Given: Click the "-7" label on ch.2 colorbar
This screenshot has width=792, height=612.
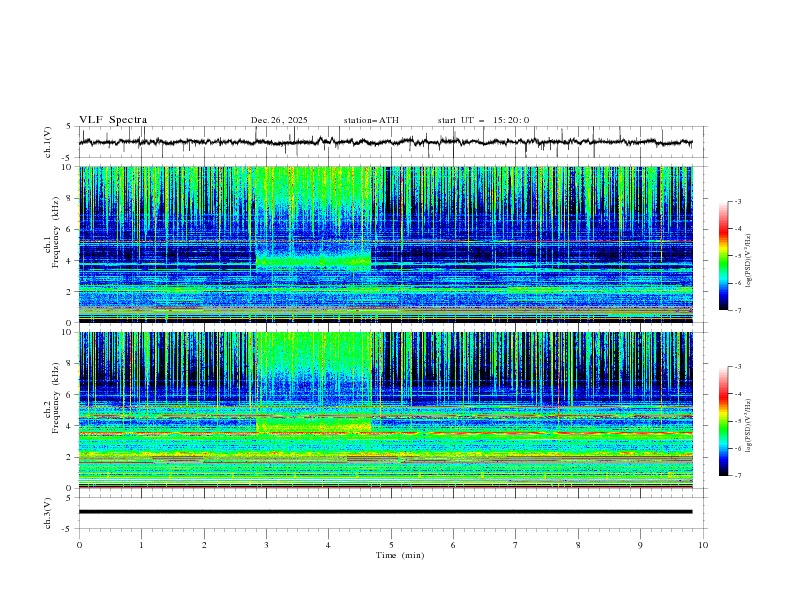Looking at the screenshot, I should (738, 476).
